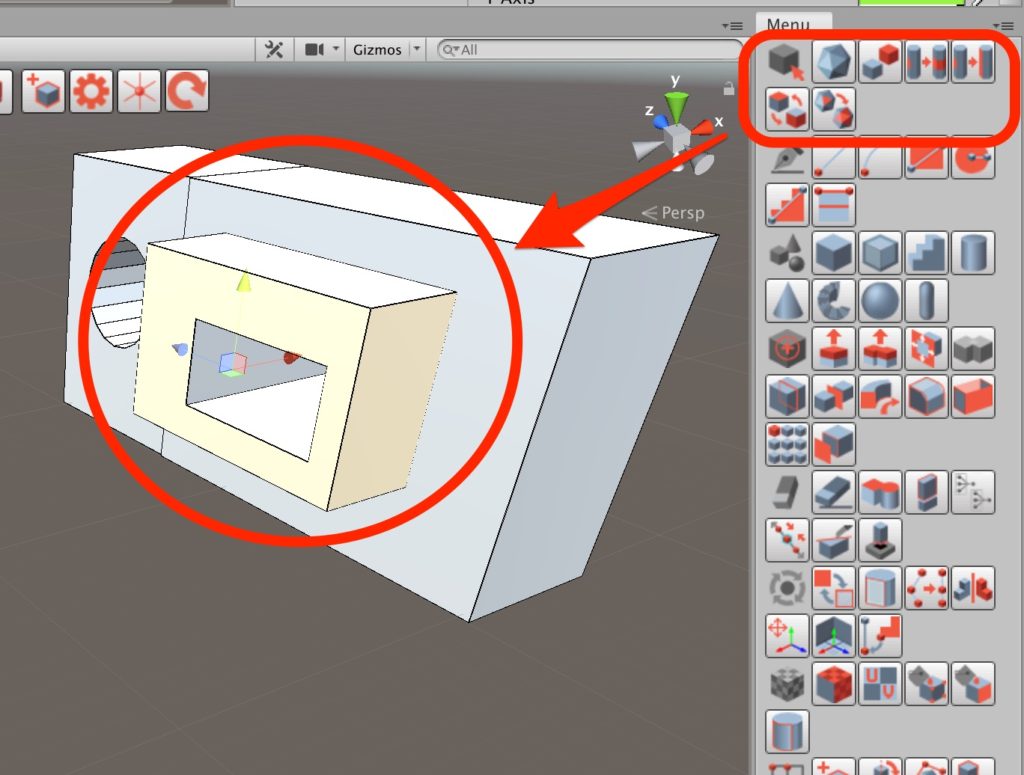
Task: Click the orange circular arrow refresh button
Action: pos(186,92)
